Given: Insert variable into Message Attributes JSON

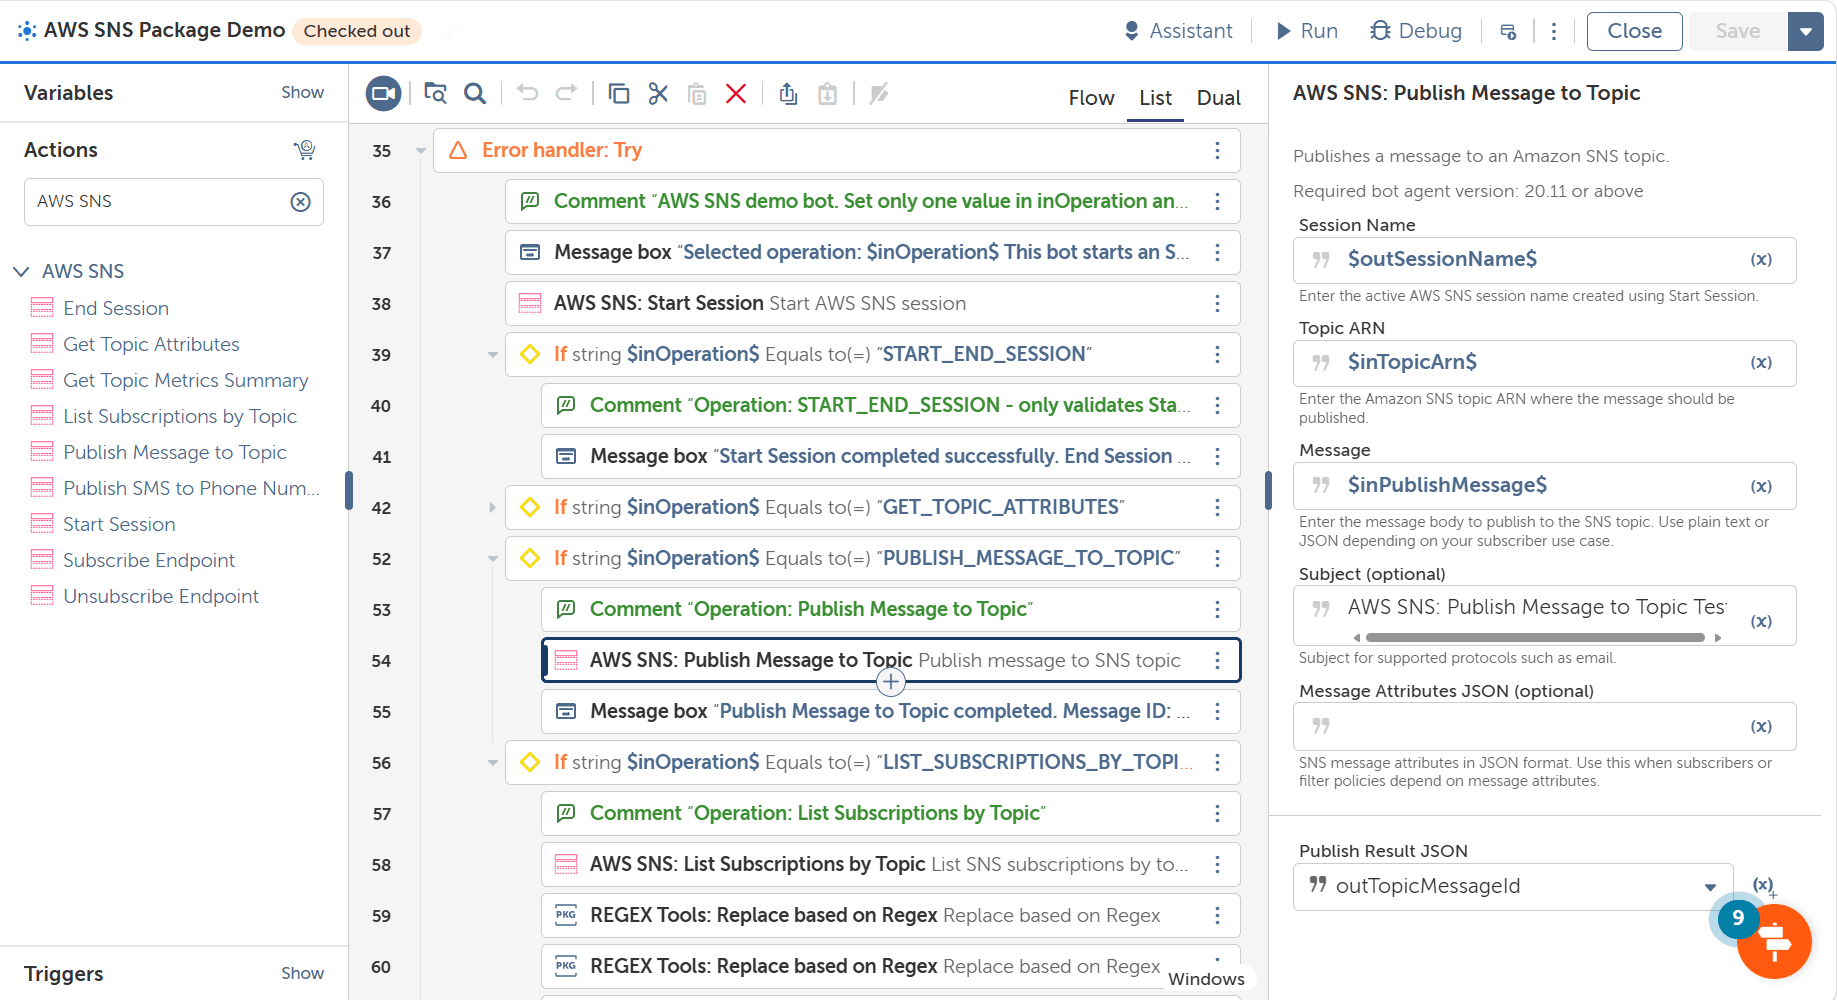Looking at the screenshot, I should click(x=1761, y=727).
